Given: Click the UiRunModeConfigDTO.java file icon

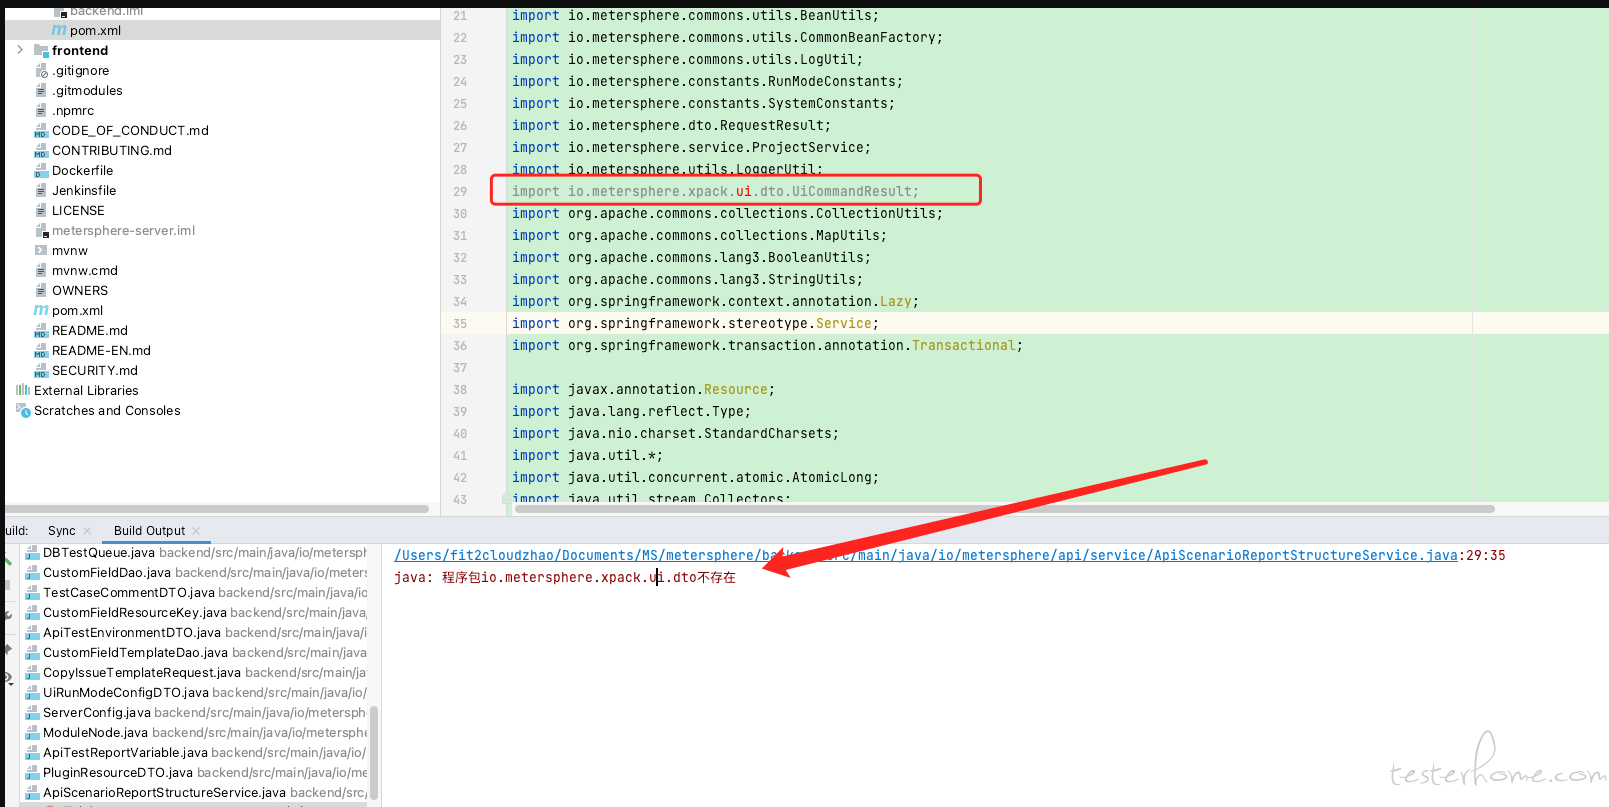Looking at the screenshot, I should (x=32, y=692).
